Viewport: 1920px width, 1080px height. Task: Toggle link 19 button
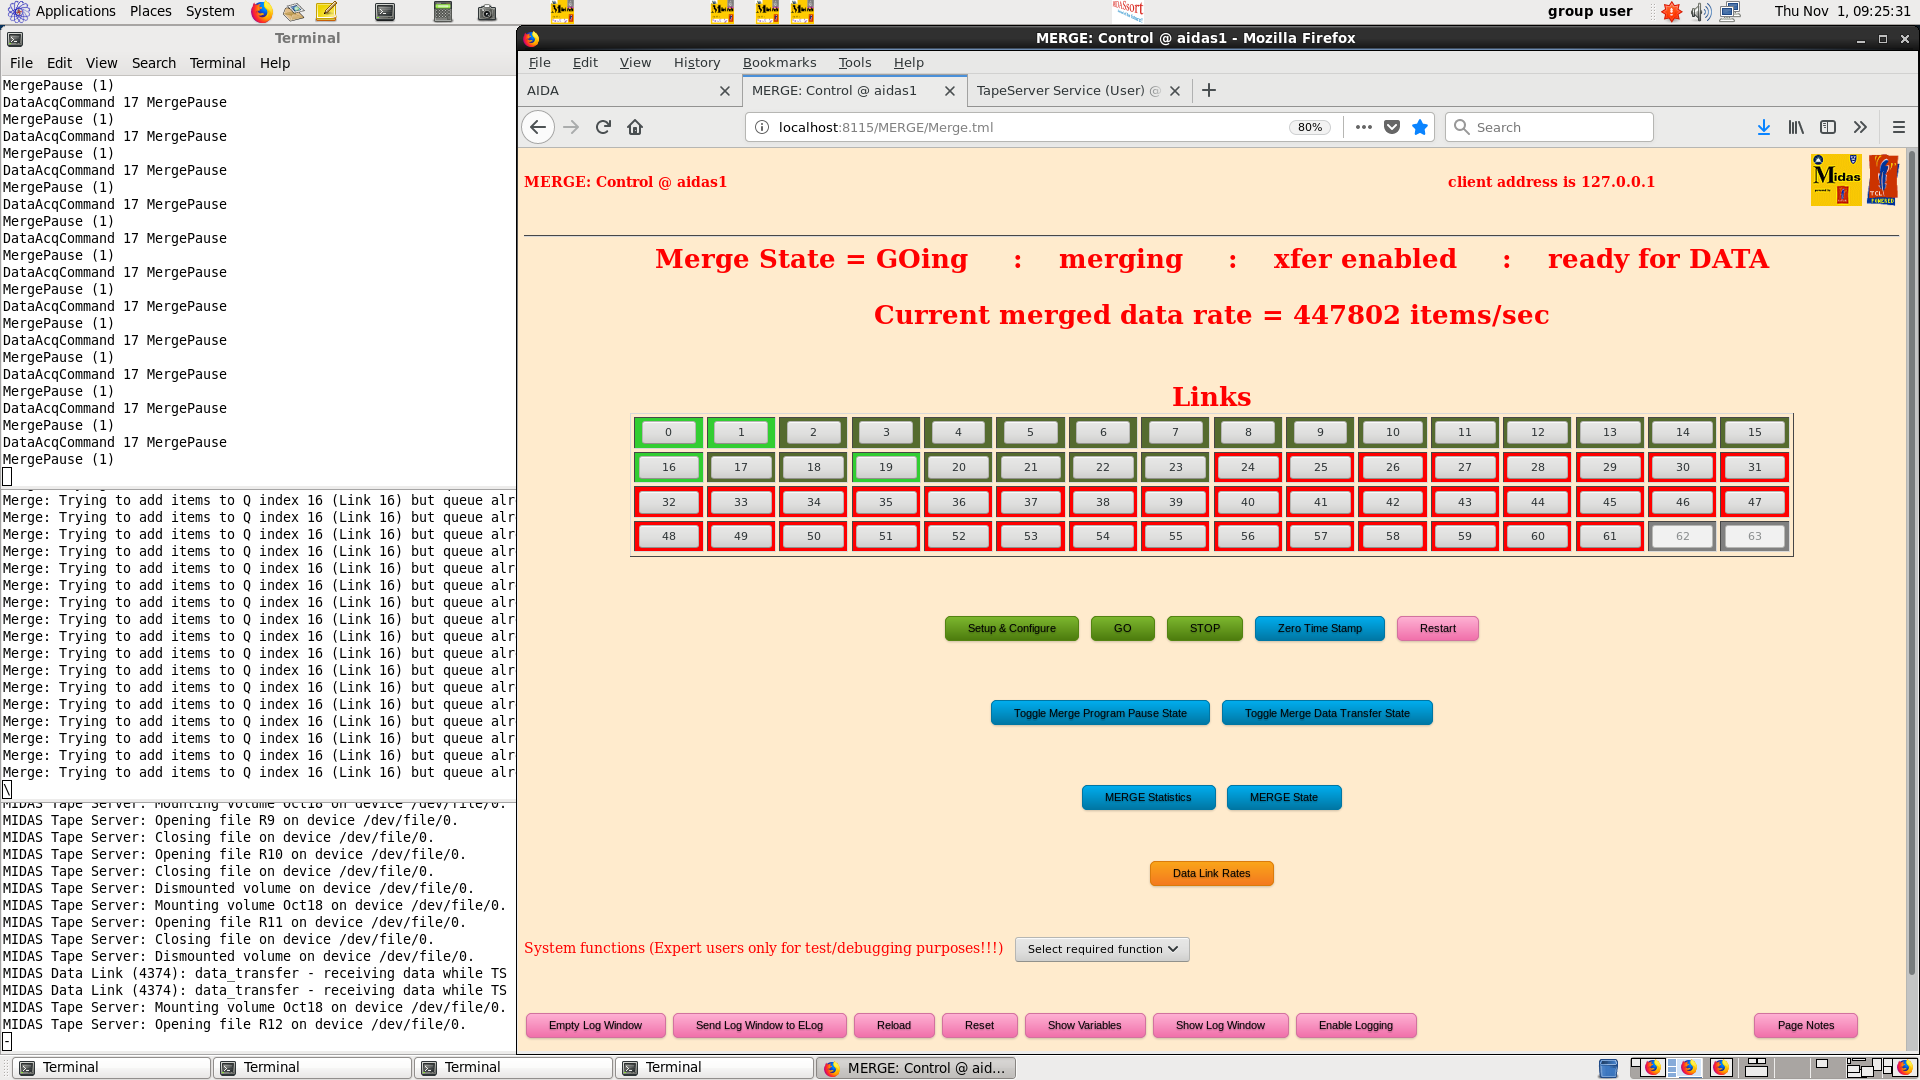[x=886, y=467]
